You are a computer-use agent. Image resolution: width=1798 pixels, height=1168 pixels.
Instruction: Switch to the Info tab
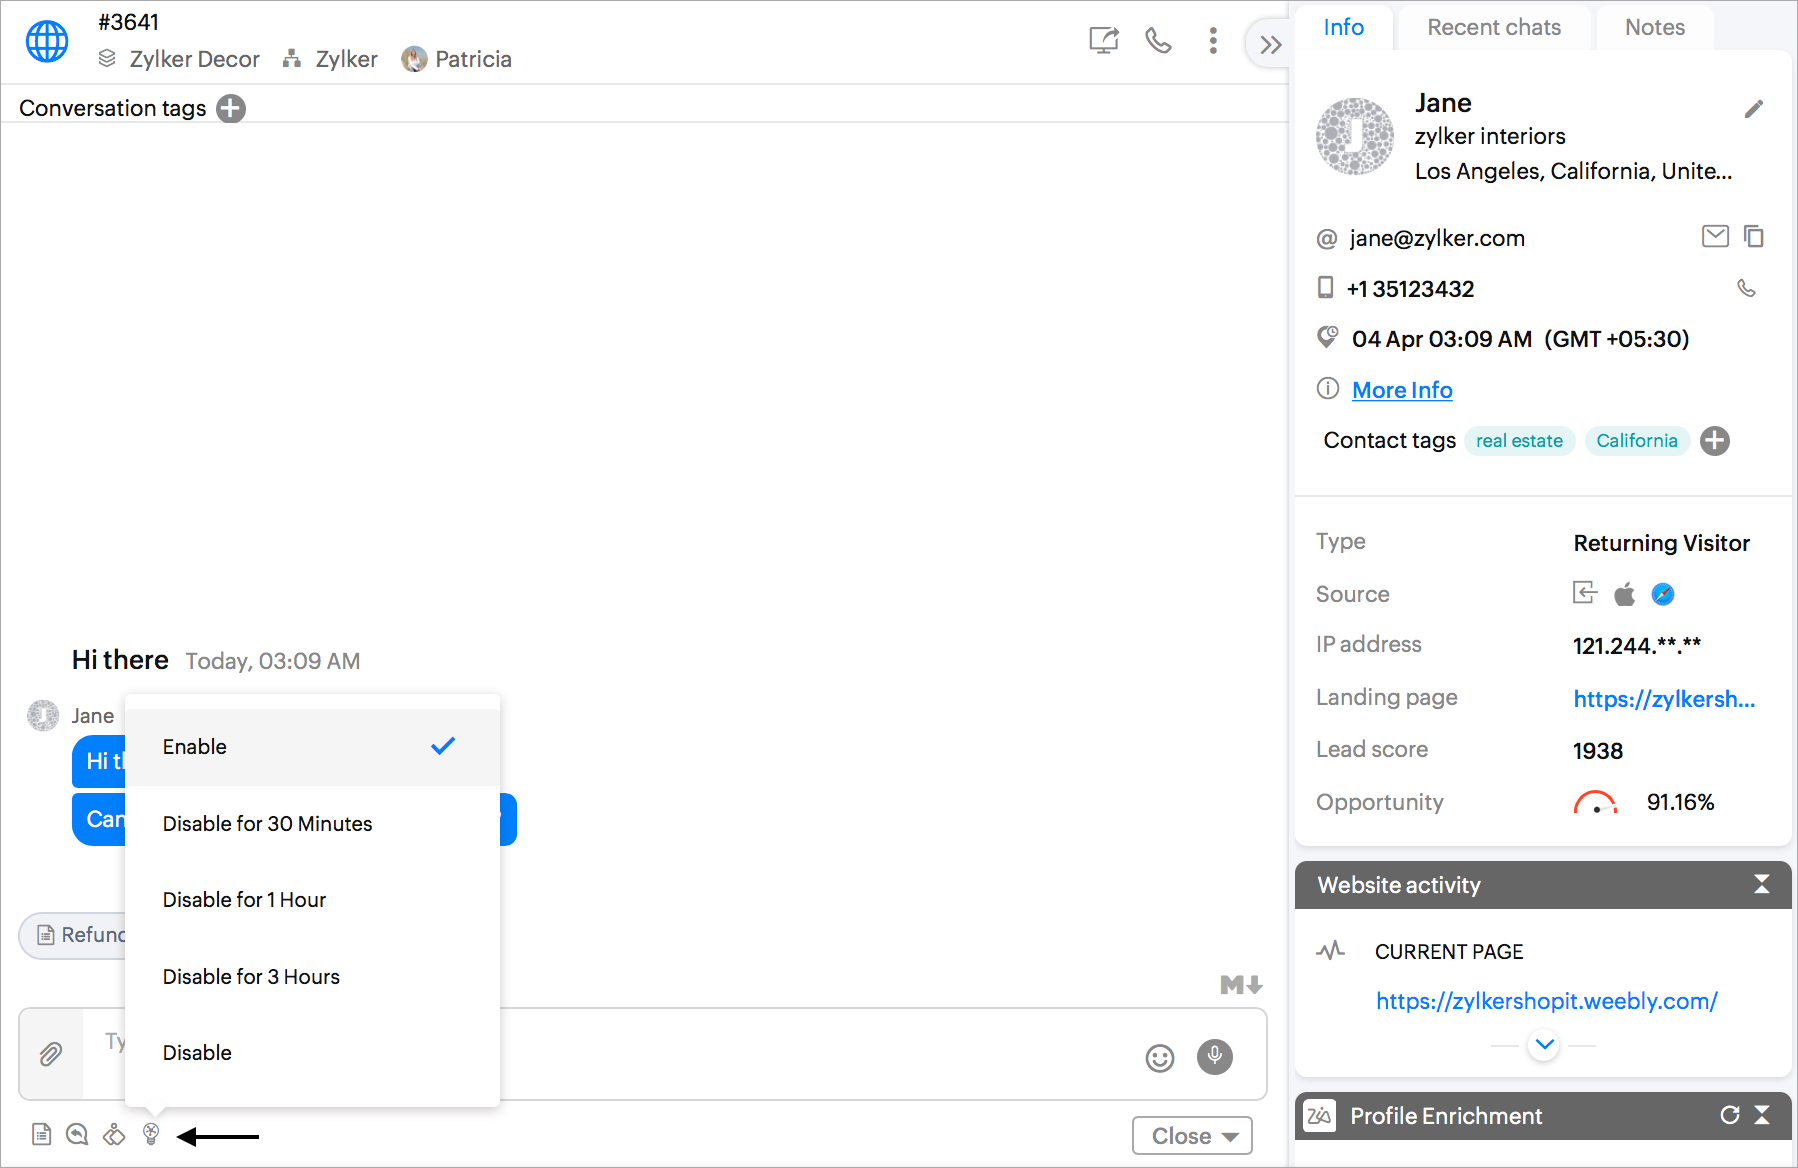pos(1344,27)
